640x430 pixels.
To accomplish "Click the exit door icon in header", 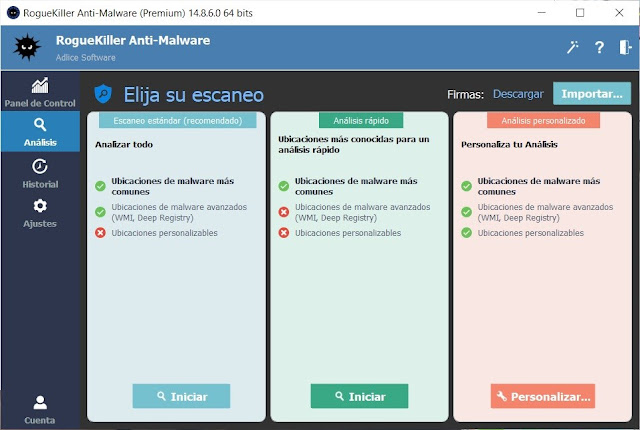I will pyautogui.click(x=625, y=47).
